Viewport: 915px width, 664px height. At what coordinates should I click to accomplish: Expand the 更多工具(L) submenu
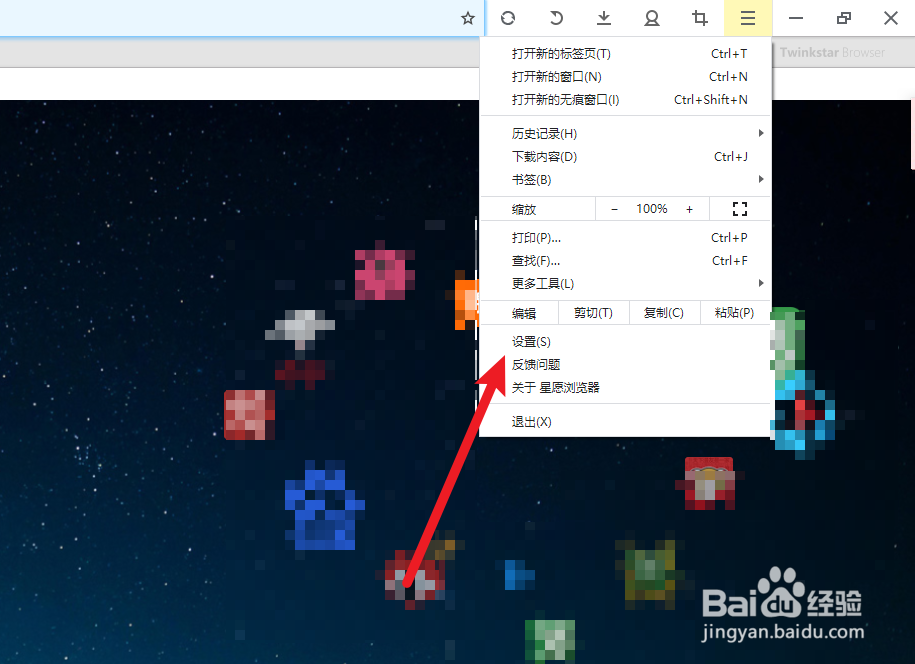(761, 283)
